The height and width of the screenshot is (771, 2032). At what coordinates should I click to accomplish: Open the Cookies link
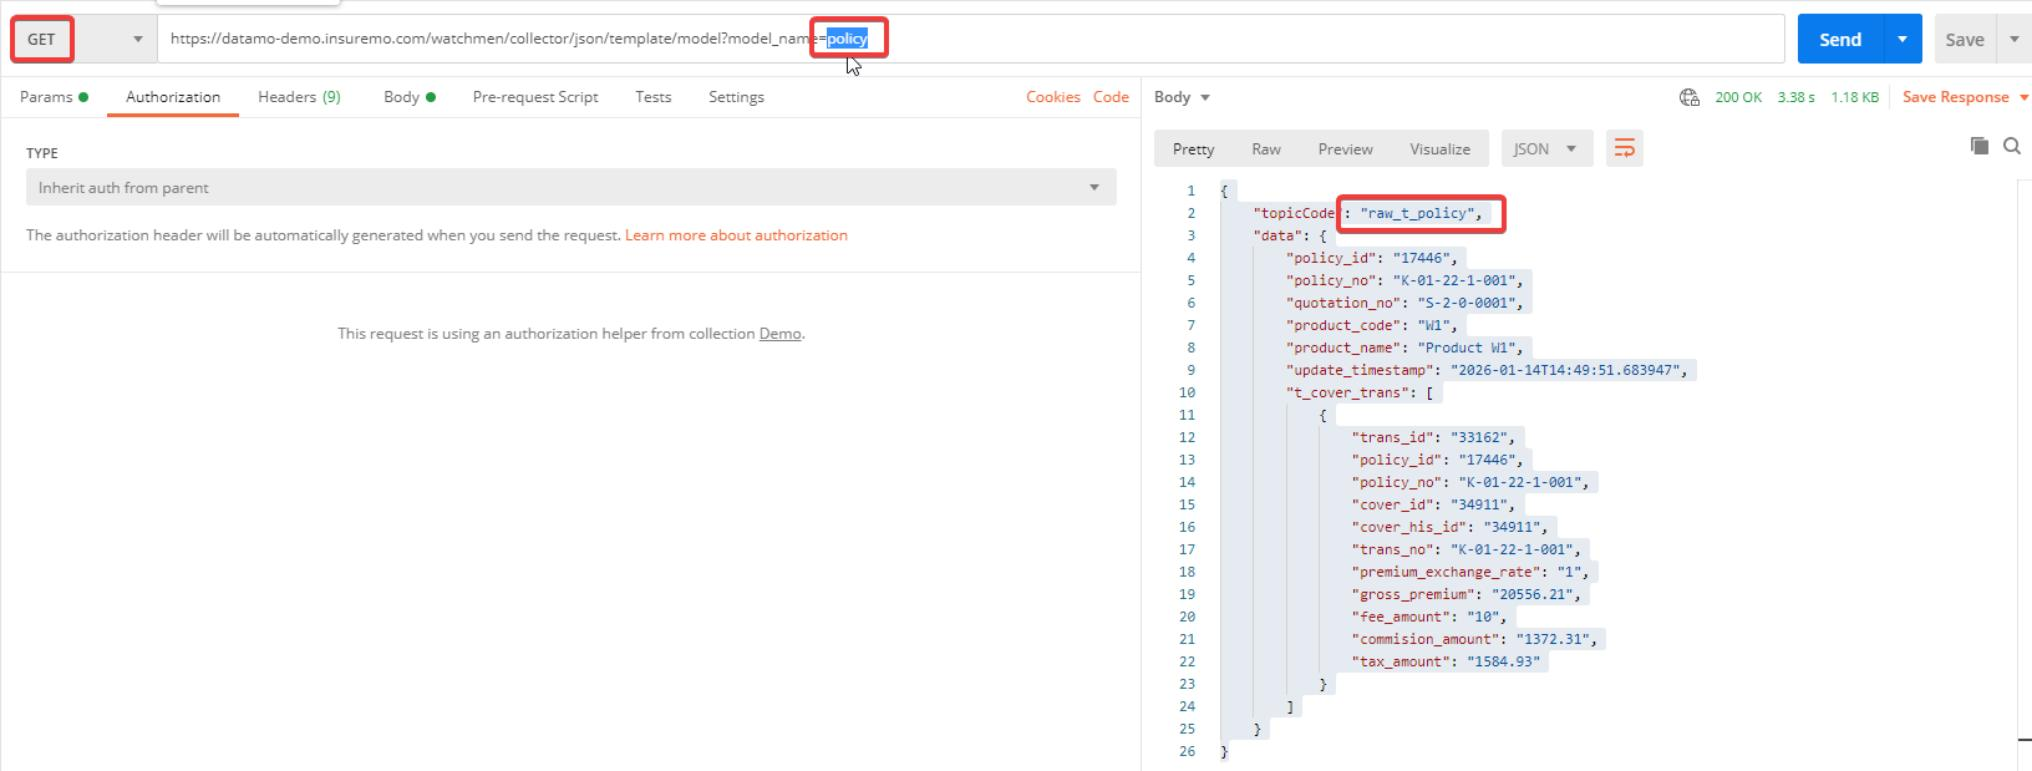click(1053, 97)
